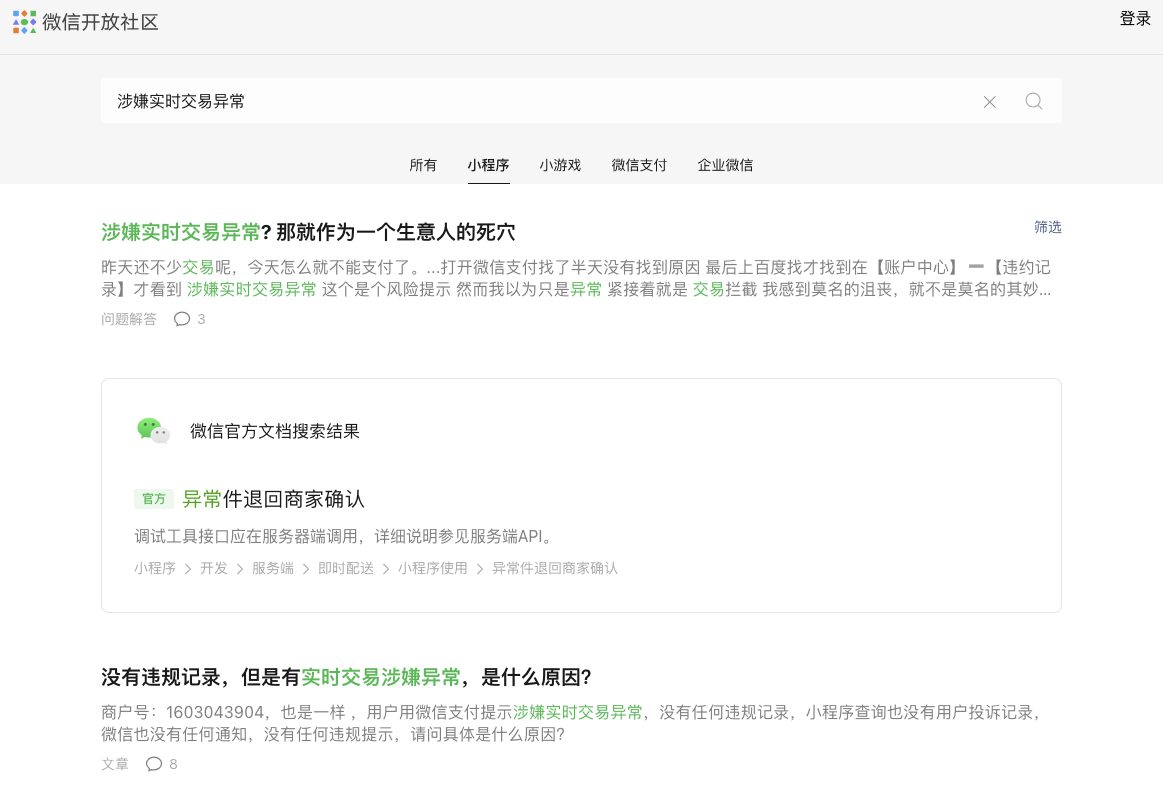Click the breadcrumb chevron between 服务端 and 即时配送
The height and width of the screenshot is (792, 1163).
[x=306, y=569]
